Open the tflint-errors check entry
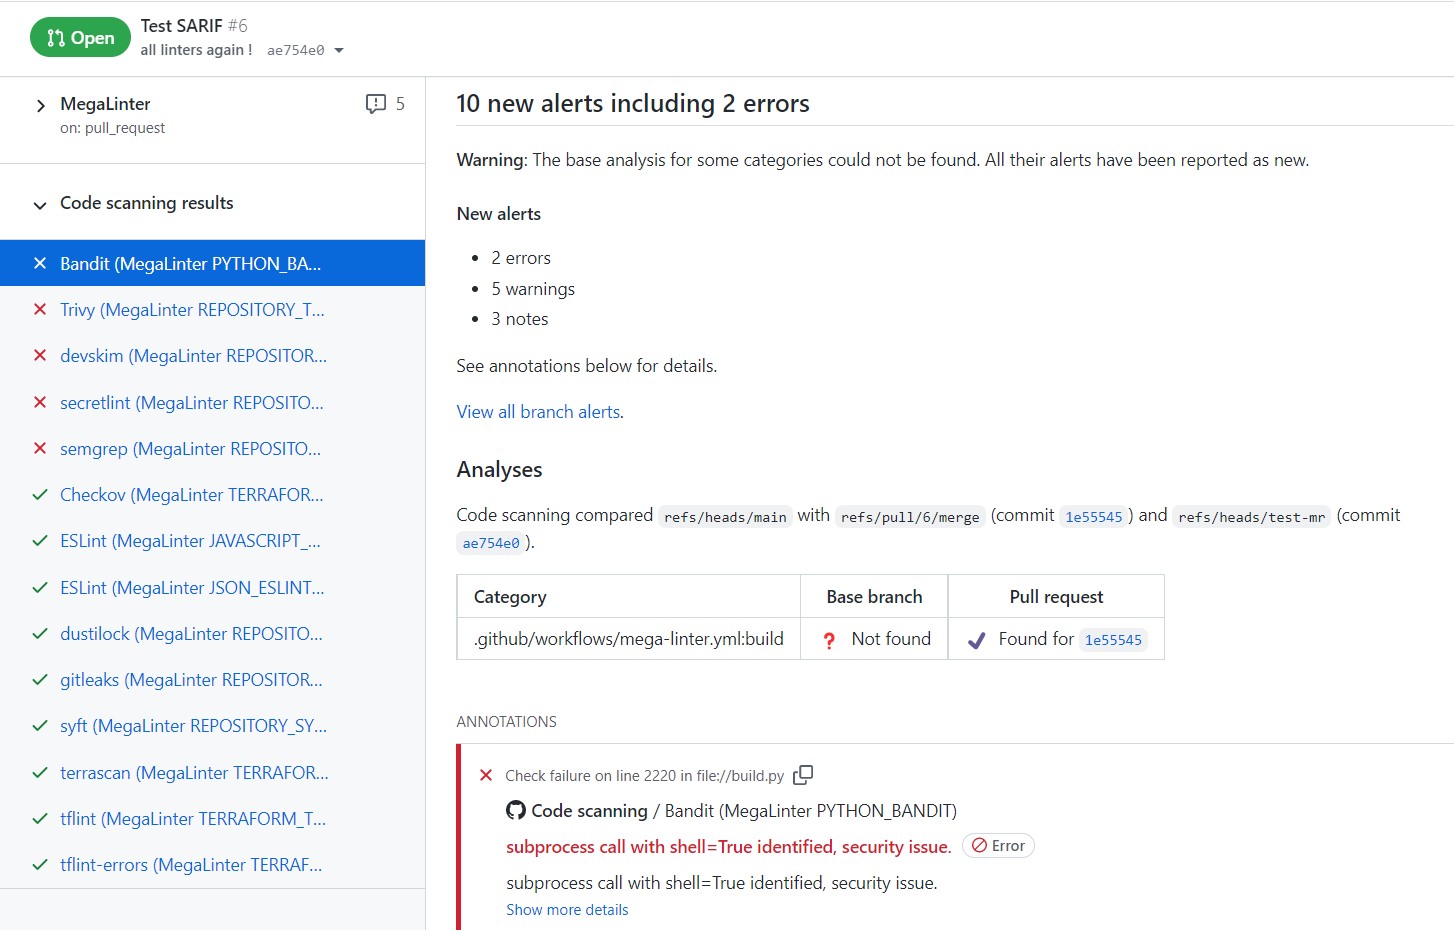The image size is (1454, 930). click(x=190, y=865)
